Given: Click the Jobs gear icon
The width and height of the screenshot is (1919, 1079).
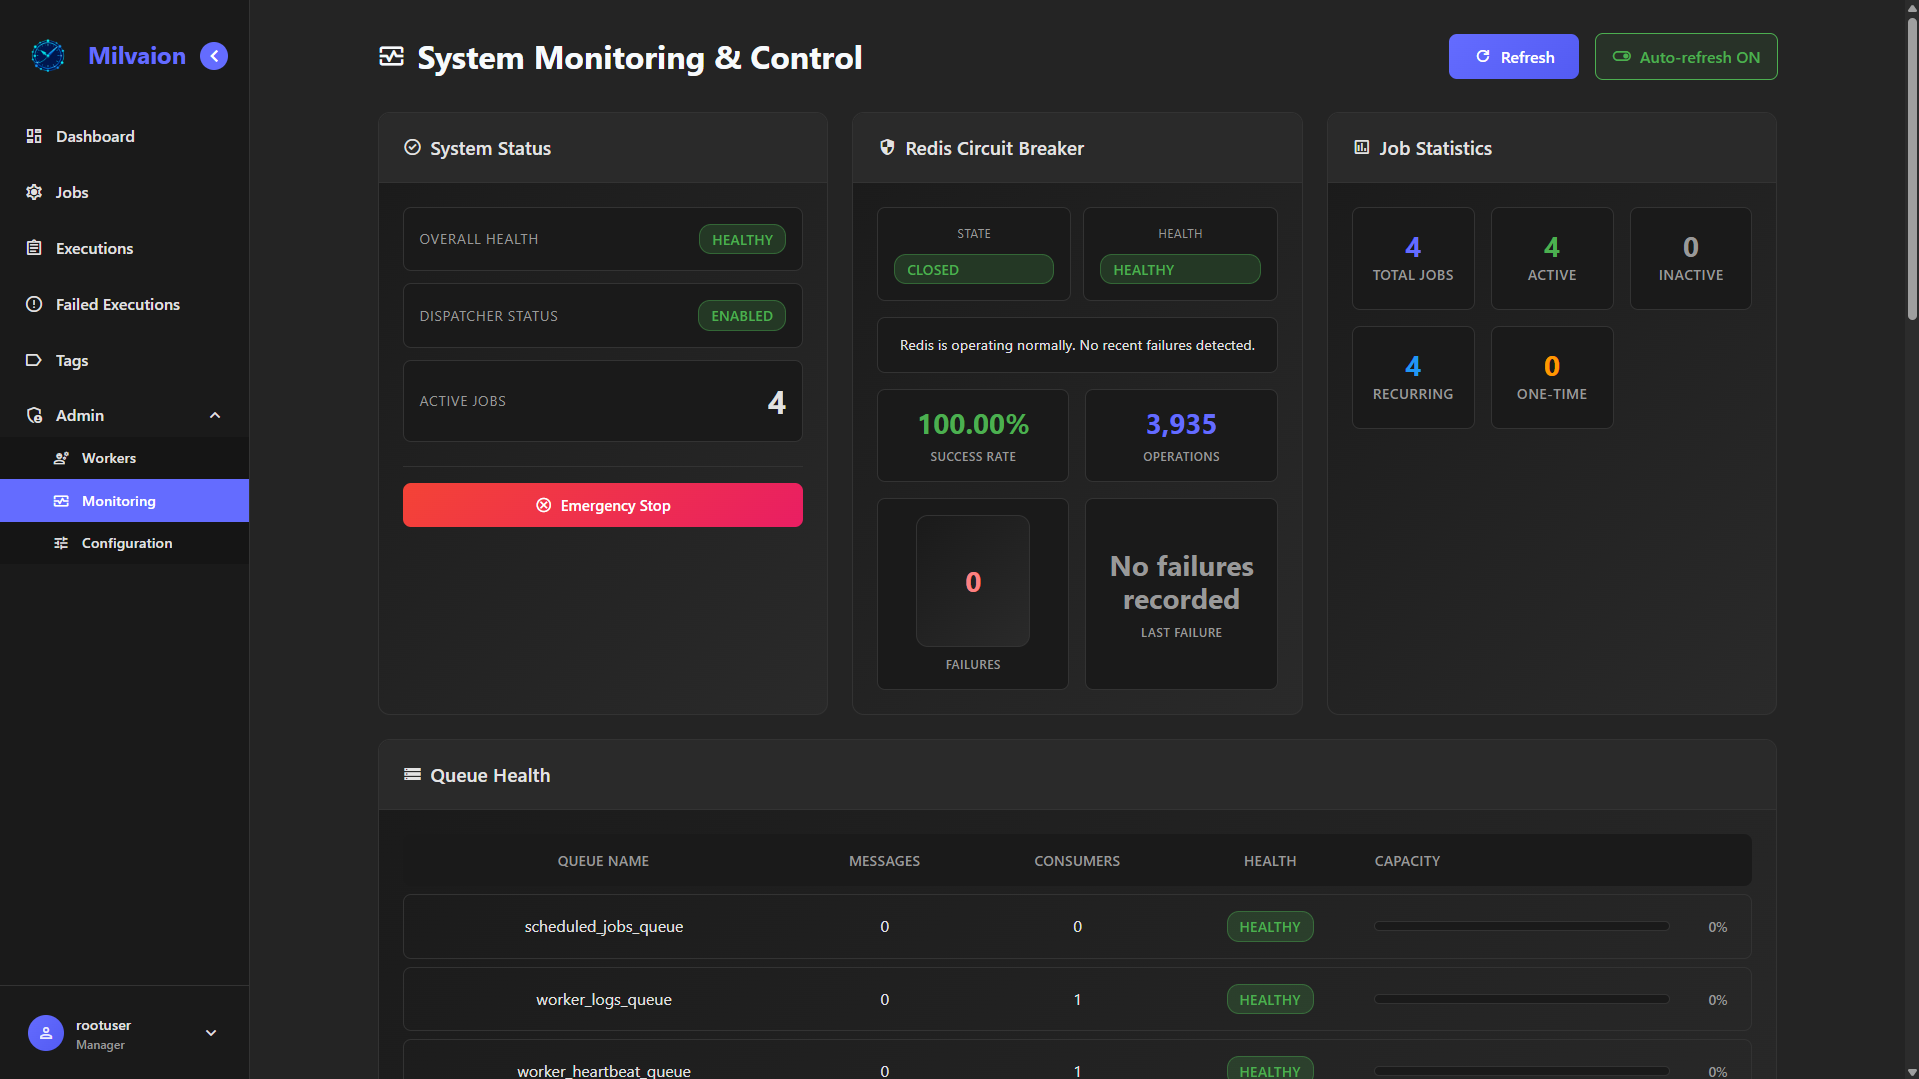Looking at the screenshot, I should tap(34, 192).
